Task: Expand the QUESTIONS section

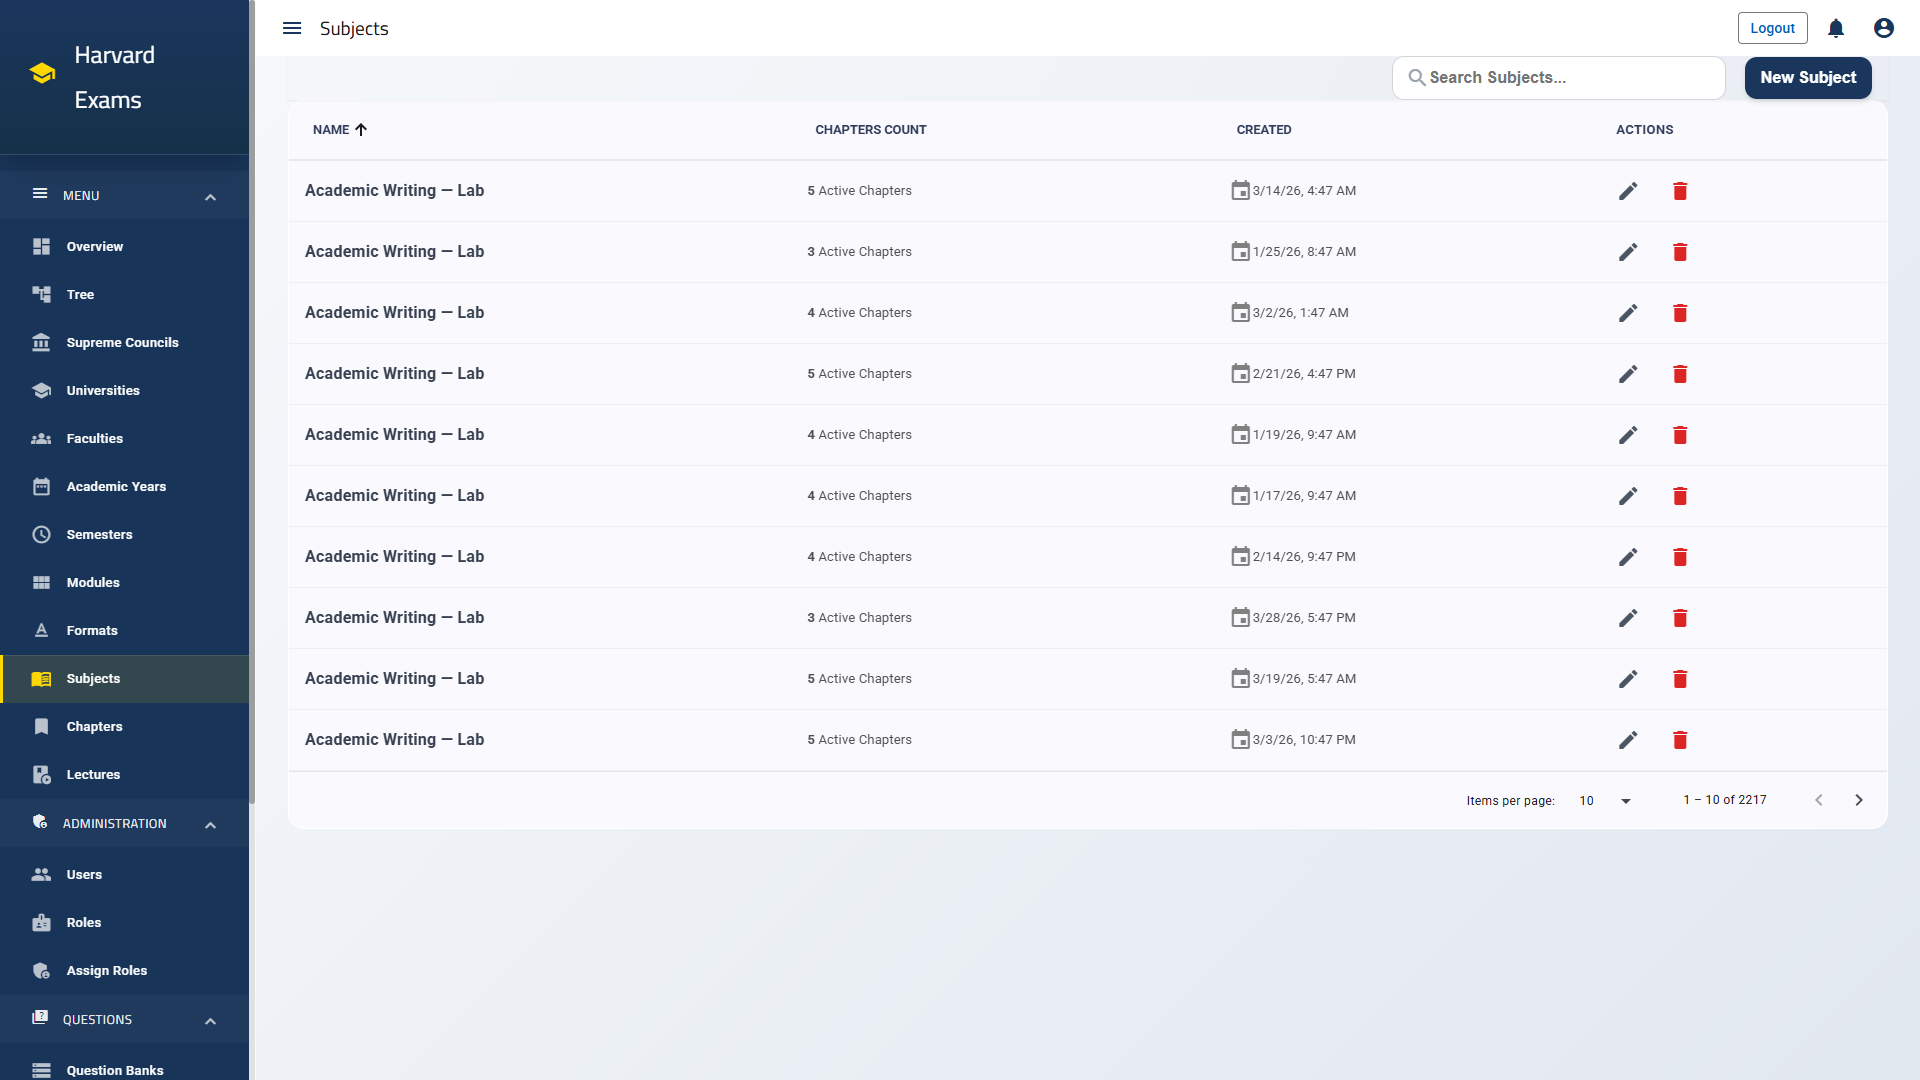Action: pyautogui.click(x=210, y=1020)
